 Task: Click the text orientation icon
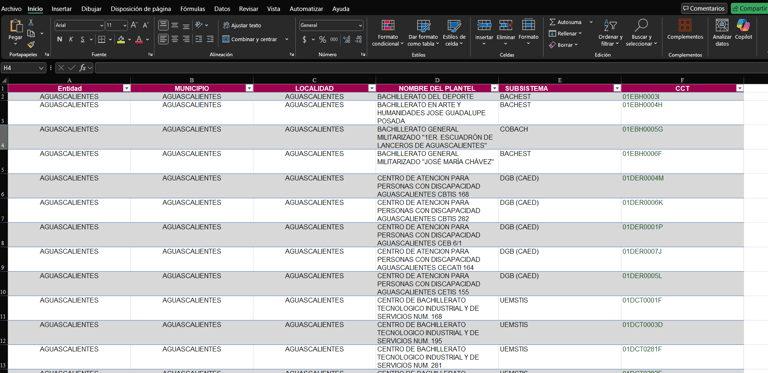pyautogui.click(x=199, y=25)
